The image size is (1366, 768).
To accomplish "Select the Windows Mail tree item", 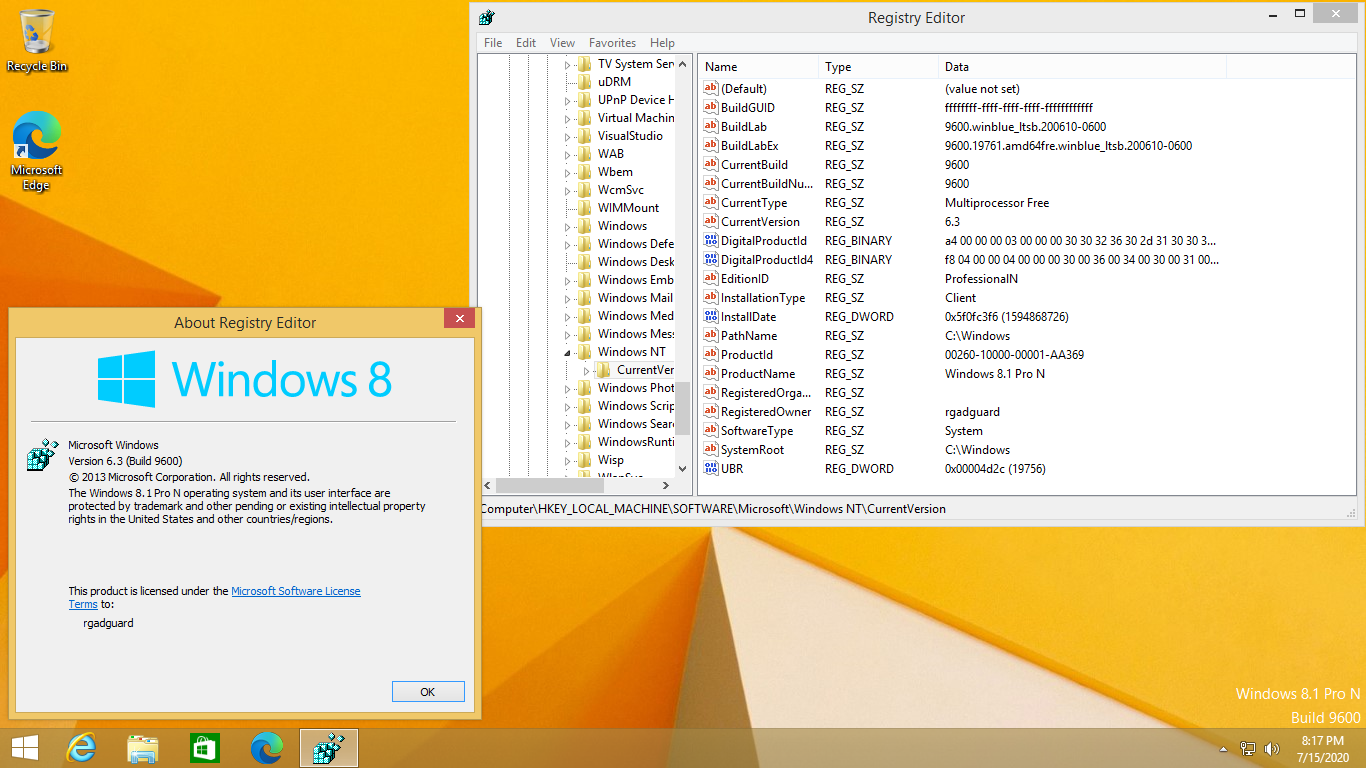I will 635,298.
